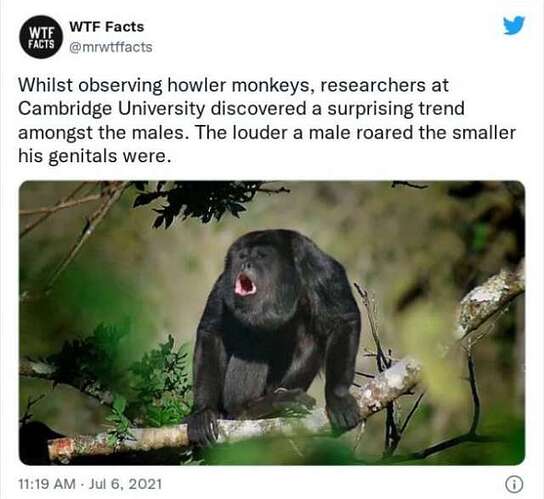The height and width of the screenshot is (499, 544).
Task: Open the tweet info icon
Action: [514, 484]
